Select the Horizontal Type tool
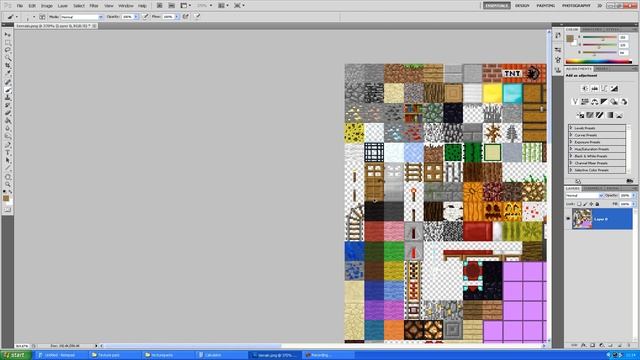 [7, 153]
